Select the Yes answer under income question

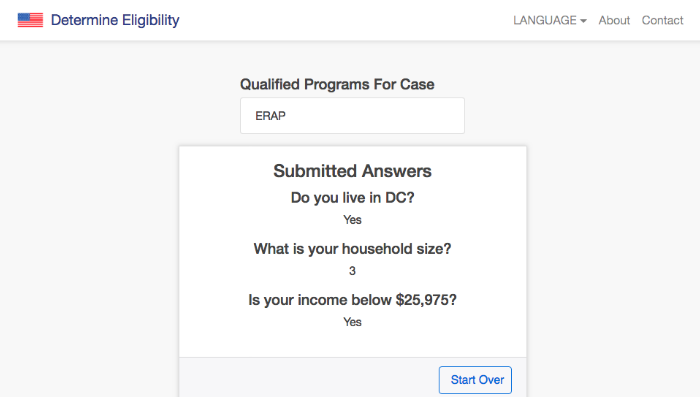click(352, 322)
